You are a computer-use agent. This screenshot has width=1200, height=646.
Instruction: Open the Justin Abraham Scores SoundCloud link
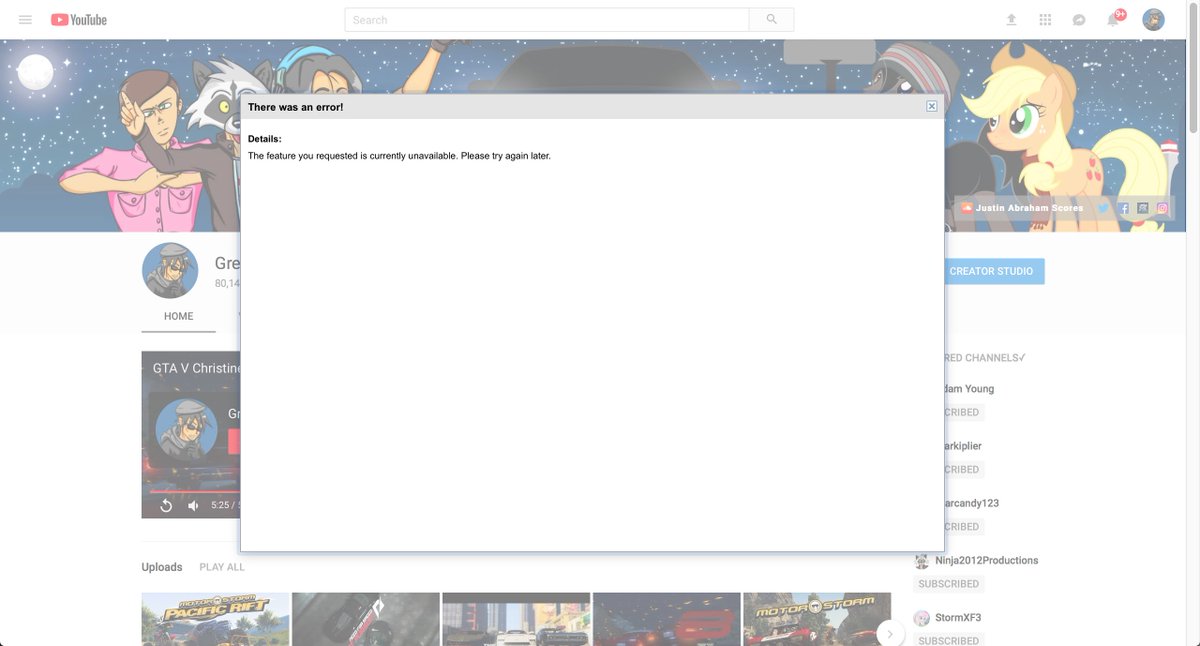click(x=1022, y=208)
